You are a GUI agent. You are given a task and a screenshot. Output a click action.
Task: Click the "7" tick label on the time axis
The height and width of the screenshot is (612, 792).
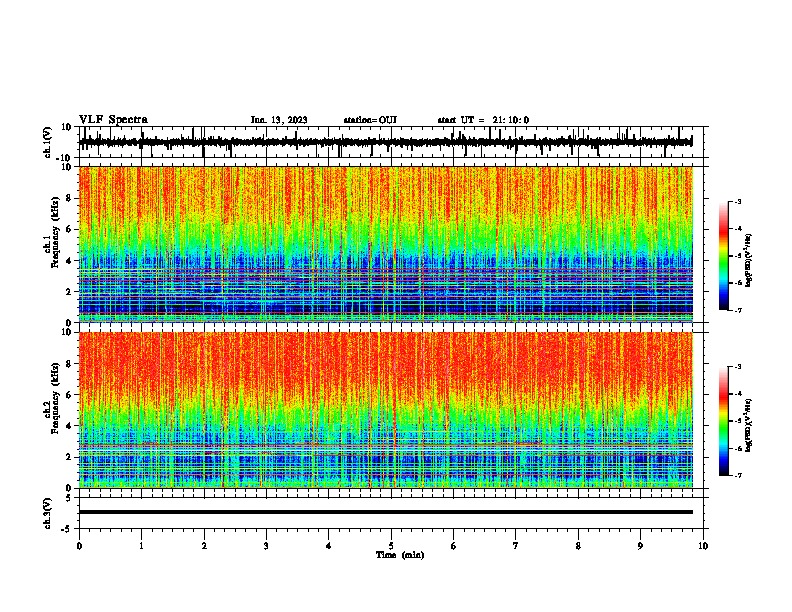click(x=516, y=546)
